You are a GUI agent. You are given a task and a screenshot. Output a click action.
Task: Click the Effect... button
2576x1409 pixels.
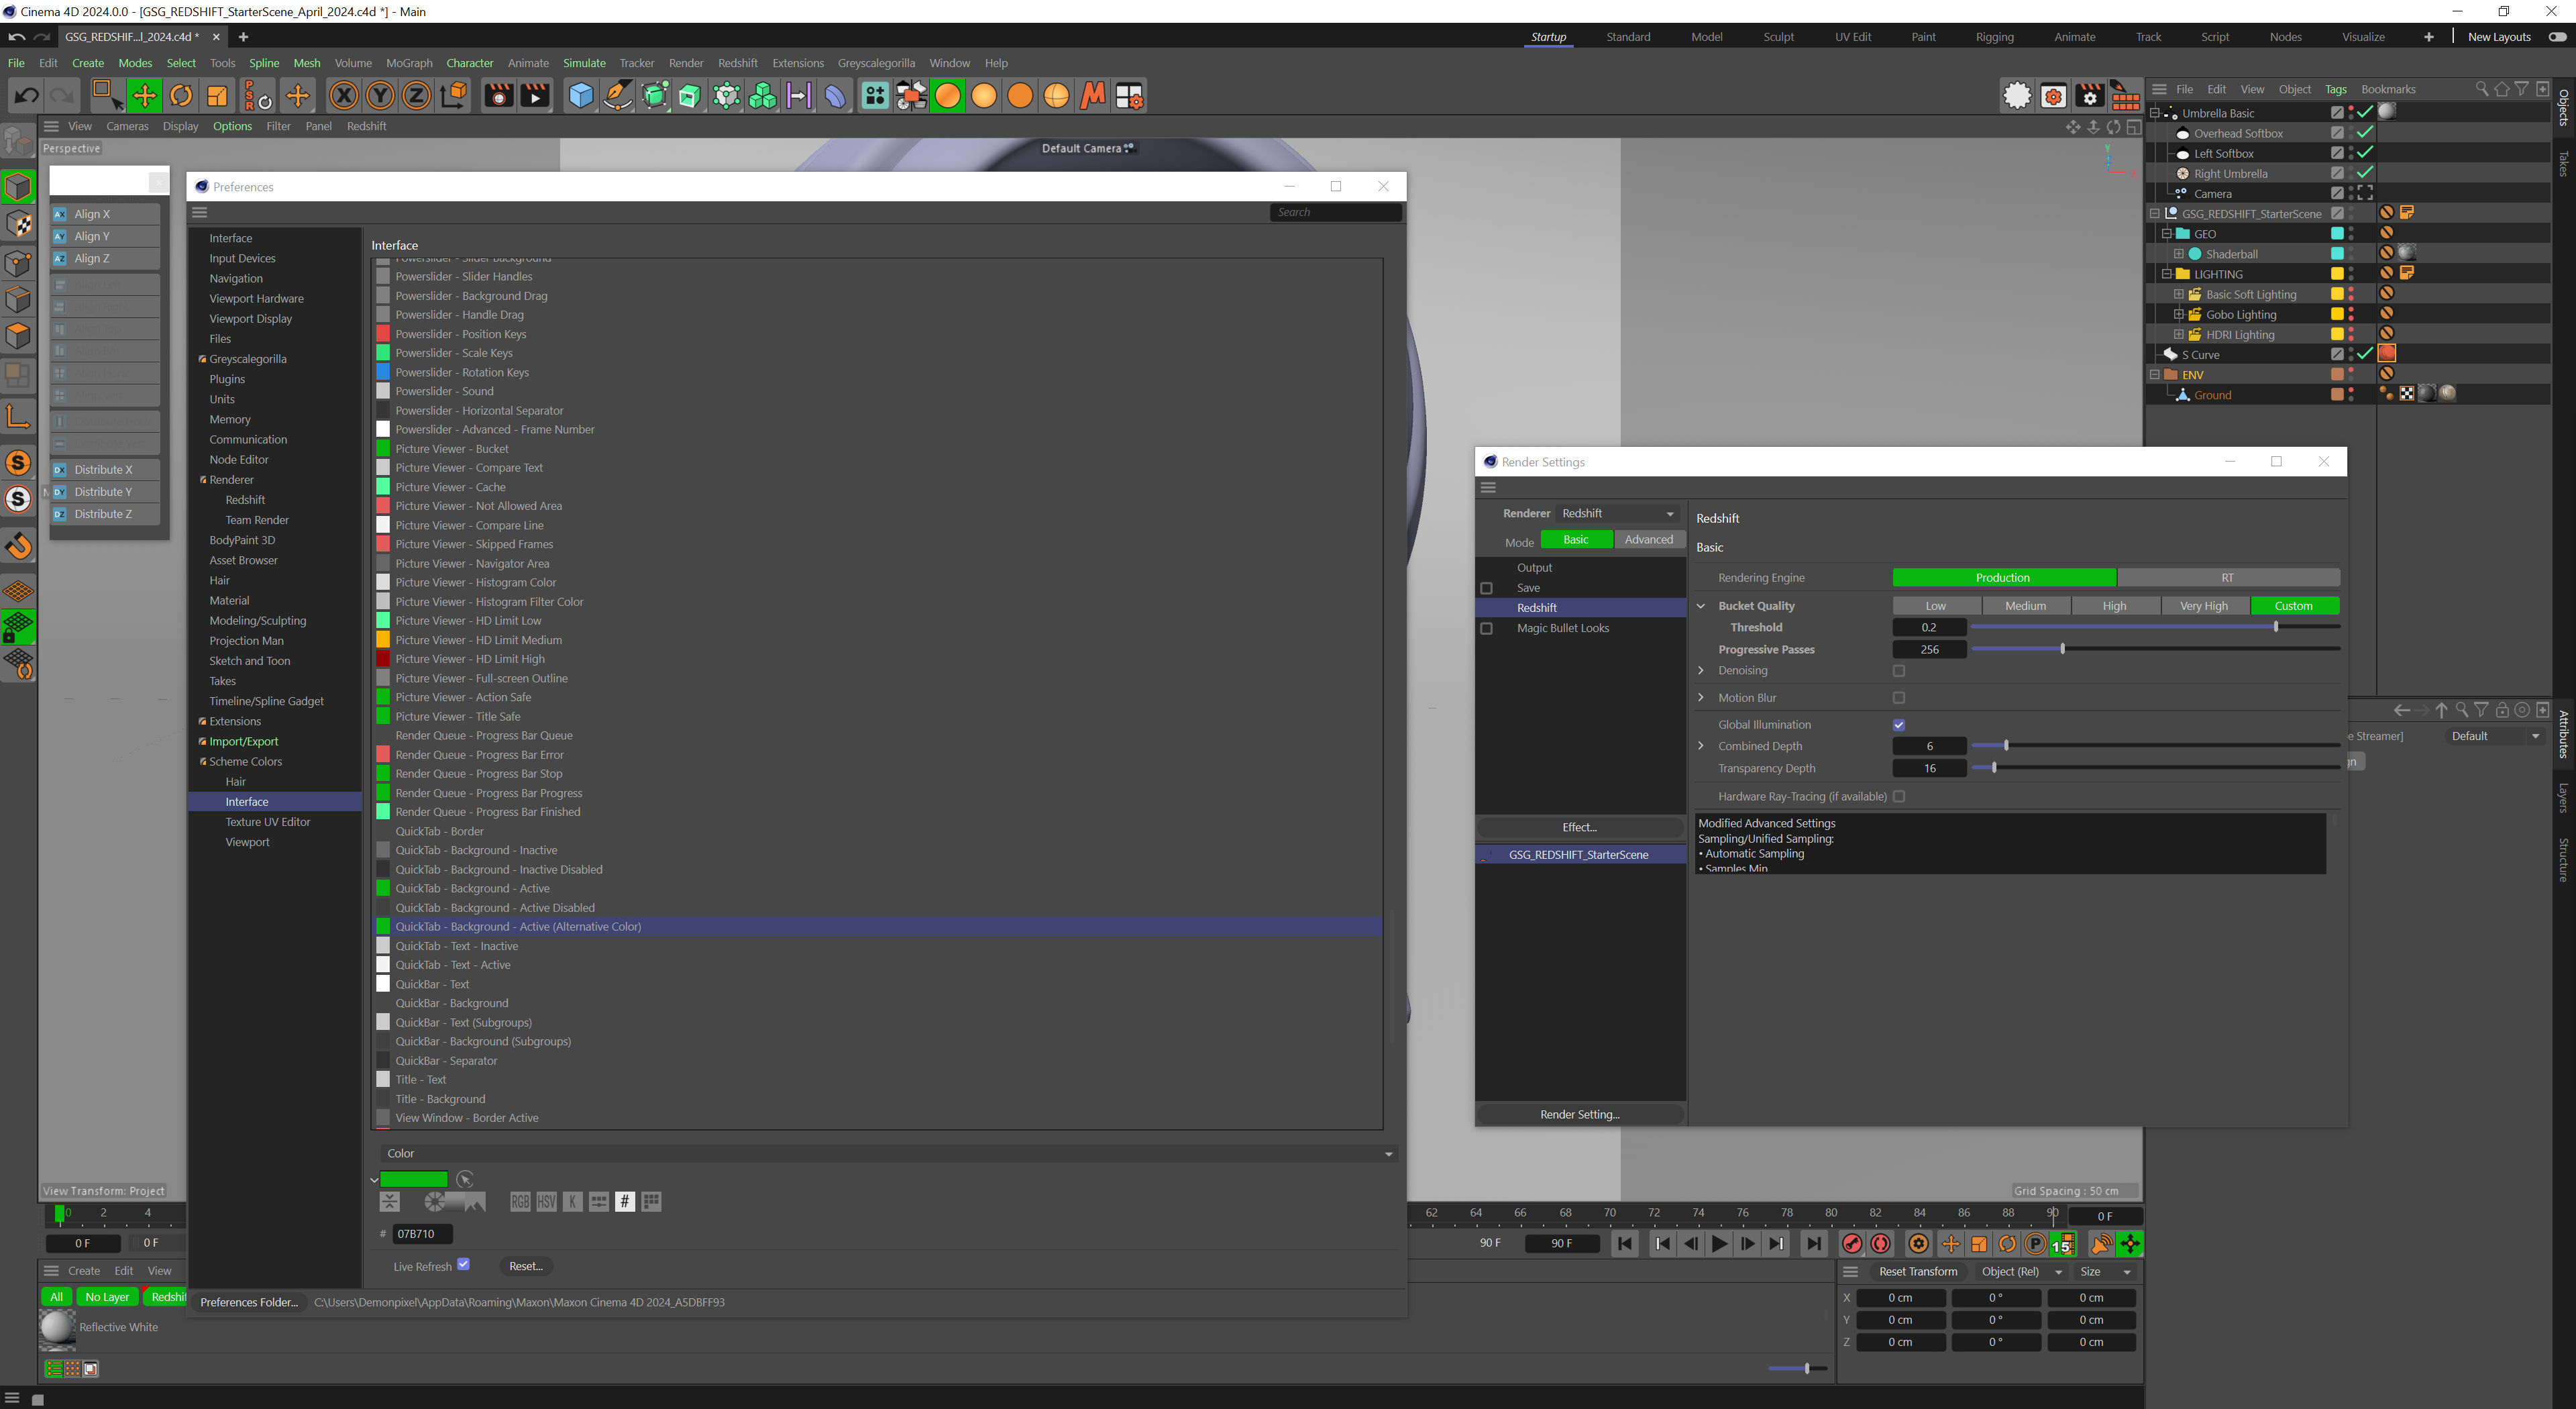(x=1580, y=827)
